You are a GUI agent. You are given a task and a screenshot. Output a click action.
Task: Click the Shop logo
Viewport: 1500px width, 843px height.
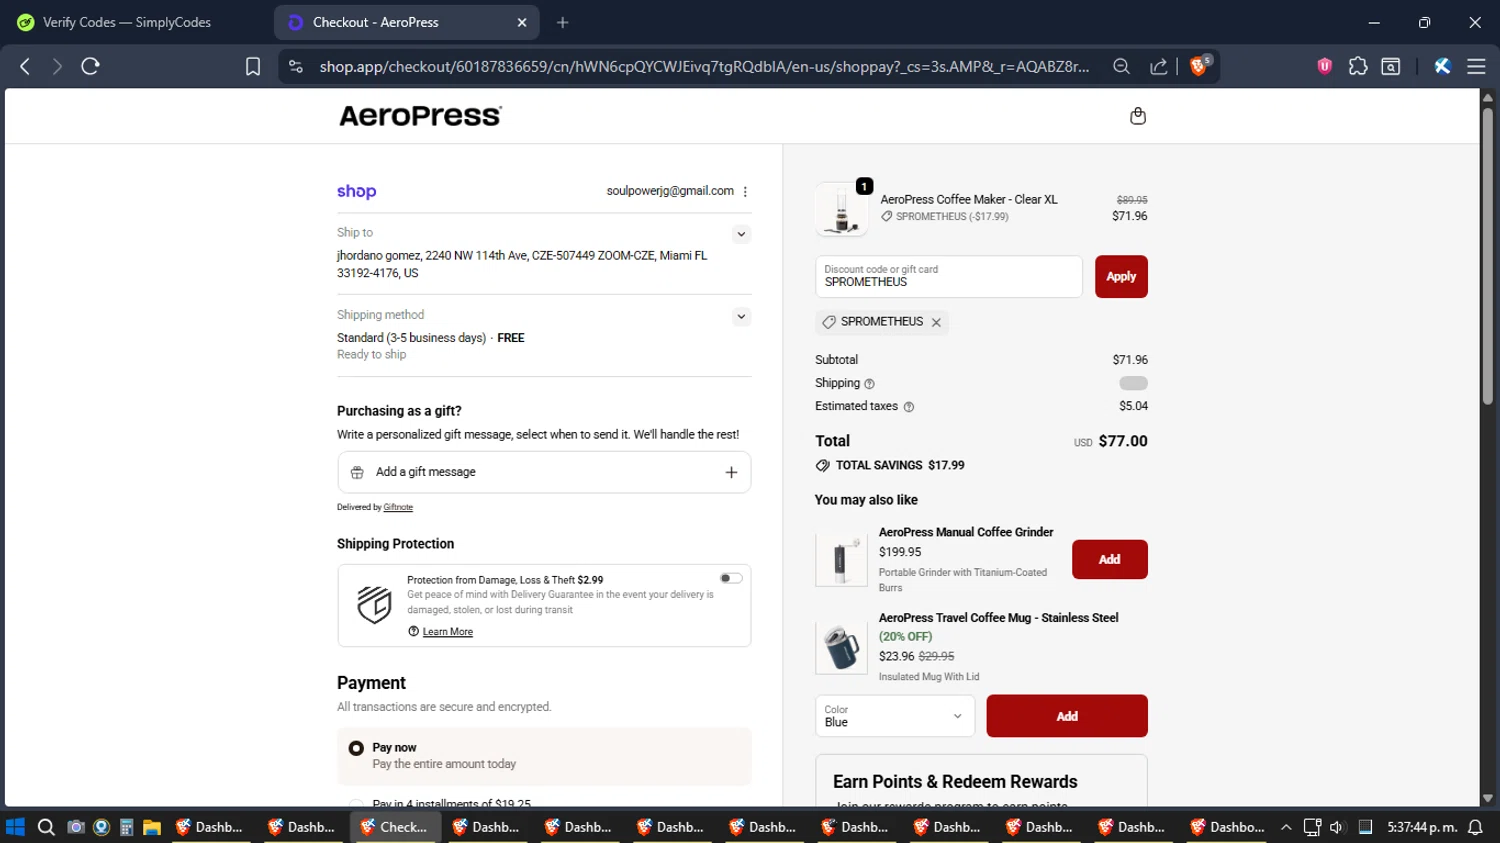tap(356, 191)
